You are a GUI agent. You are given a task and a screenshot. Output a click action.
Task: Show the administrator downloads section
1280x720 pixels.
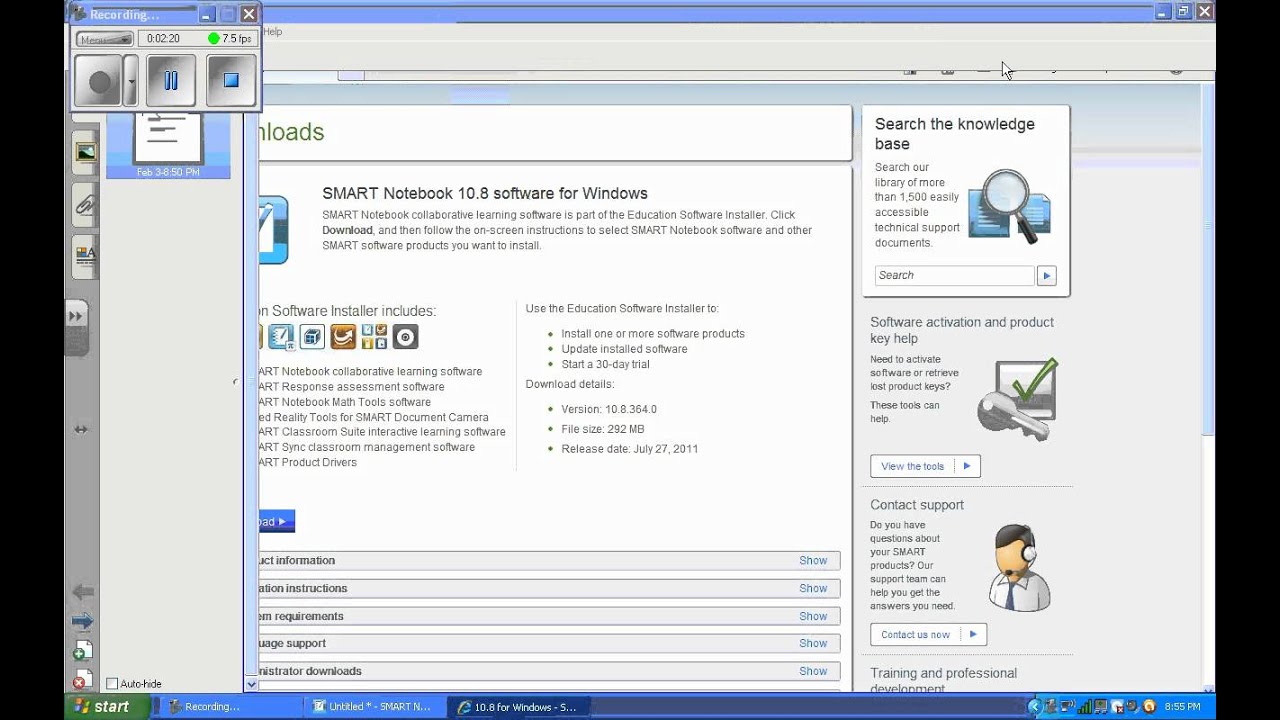pyautogui.click(x=813, y=671)
